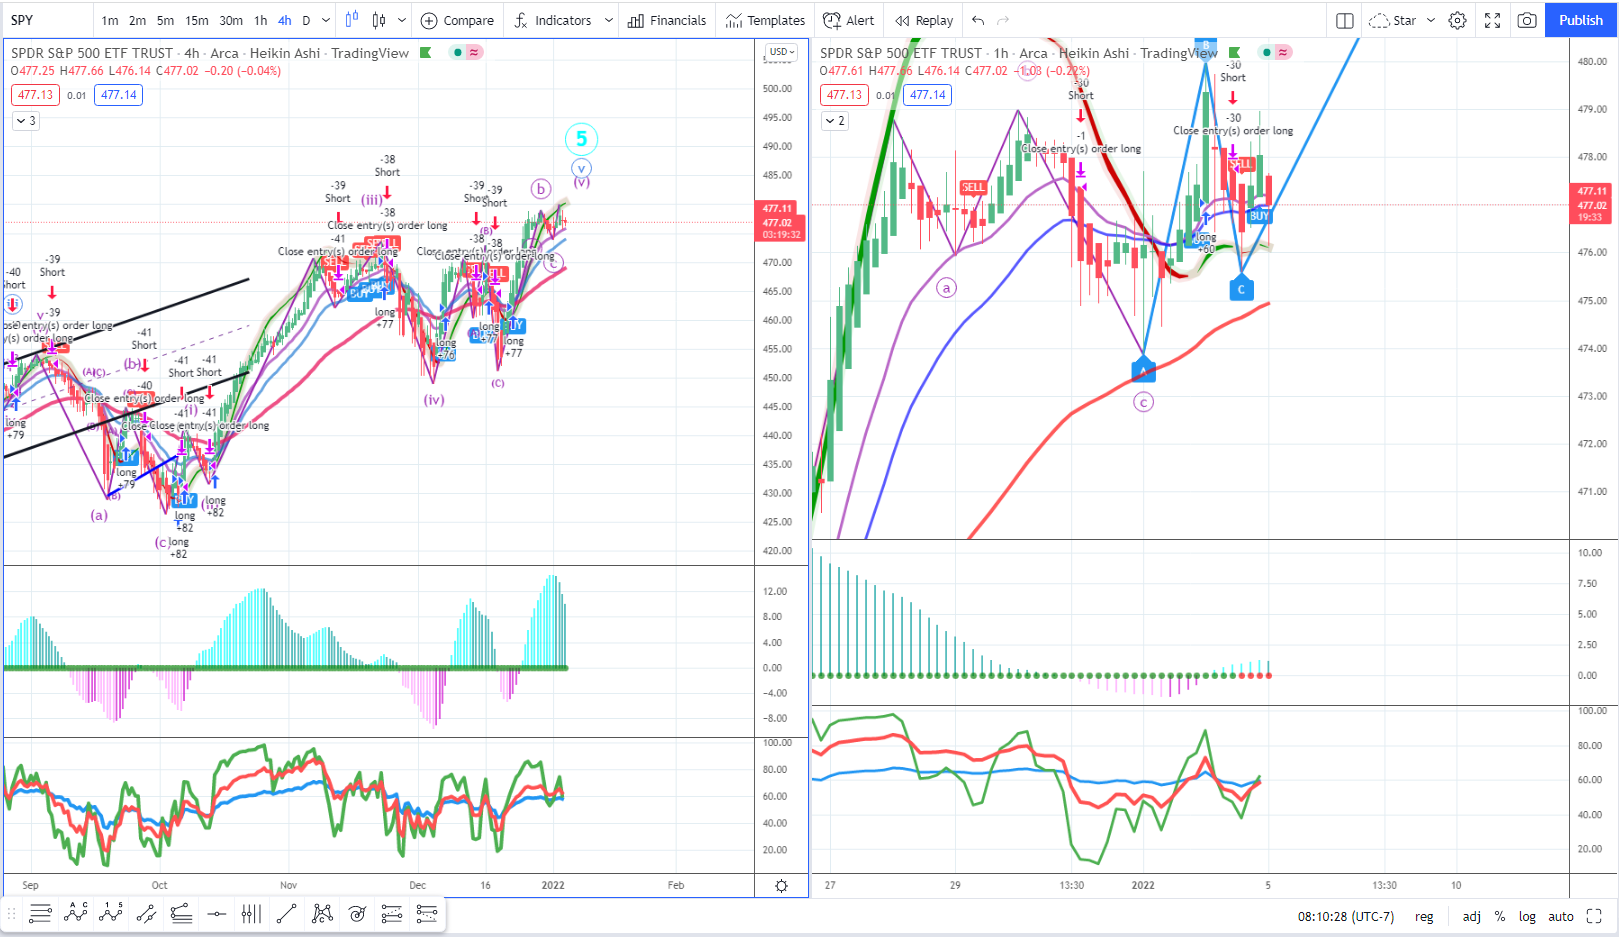Select the 4h interval
The width and height of the screenshot is (1619, 937).
285,20
